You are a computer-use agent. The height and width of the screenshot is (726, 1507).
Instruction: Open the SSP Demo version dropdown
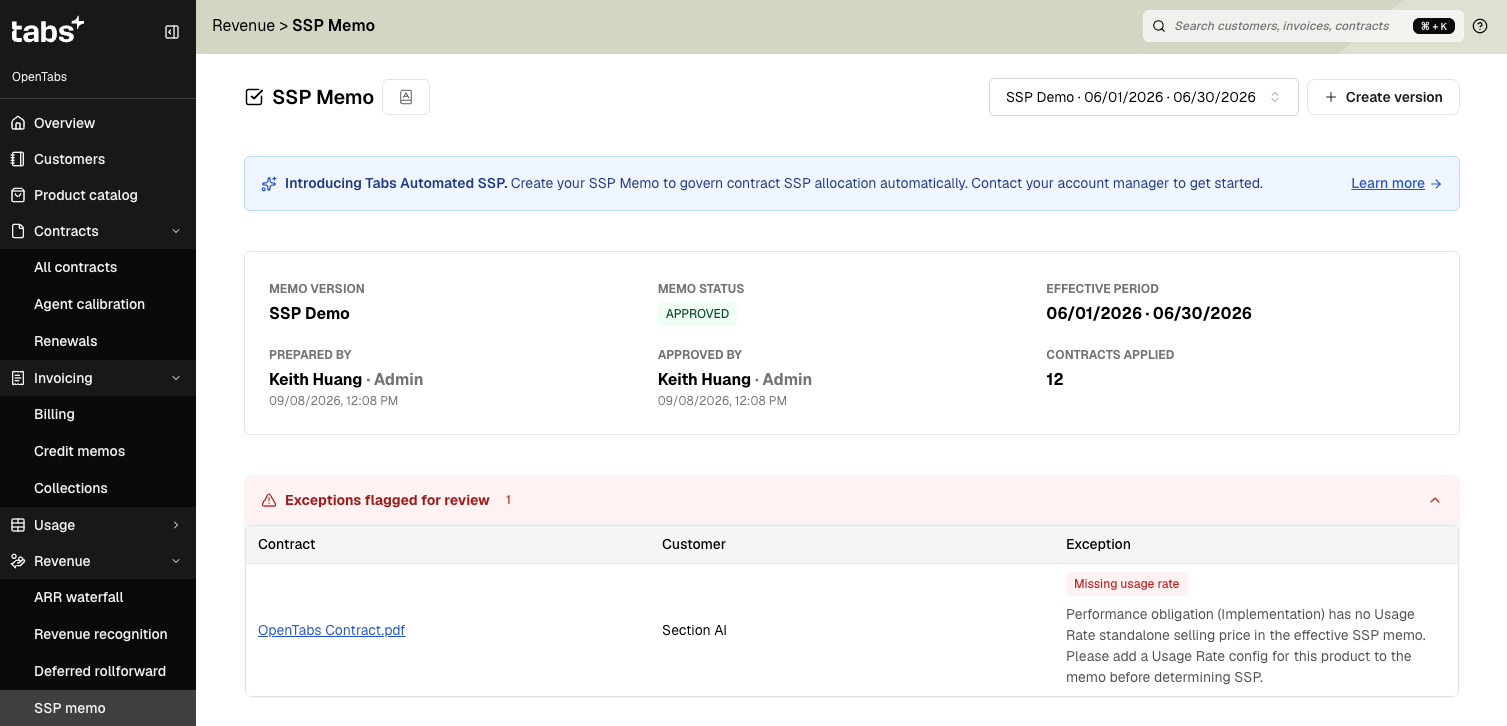click(x=1143, y=97)
